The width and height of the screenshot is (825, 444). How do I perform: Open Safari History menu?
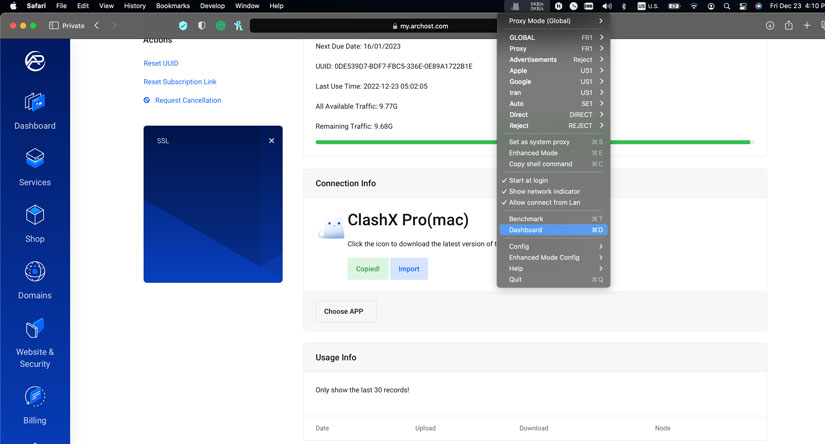pos(135,6)
